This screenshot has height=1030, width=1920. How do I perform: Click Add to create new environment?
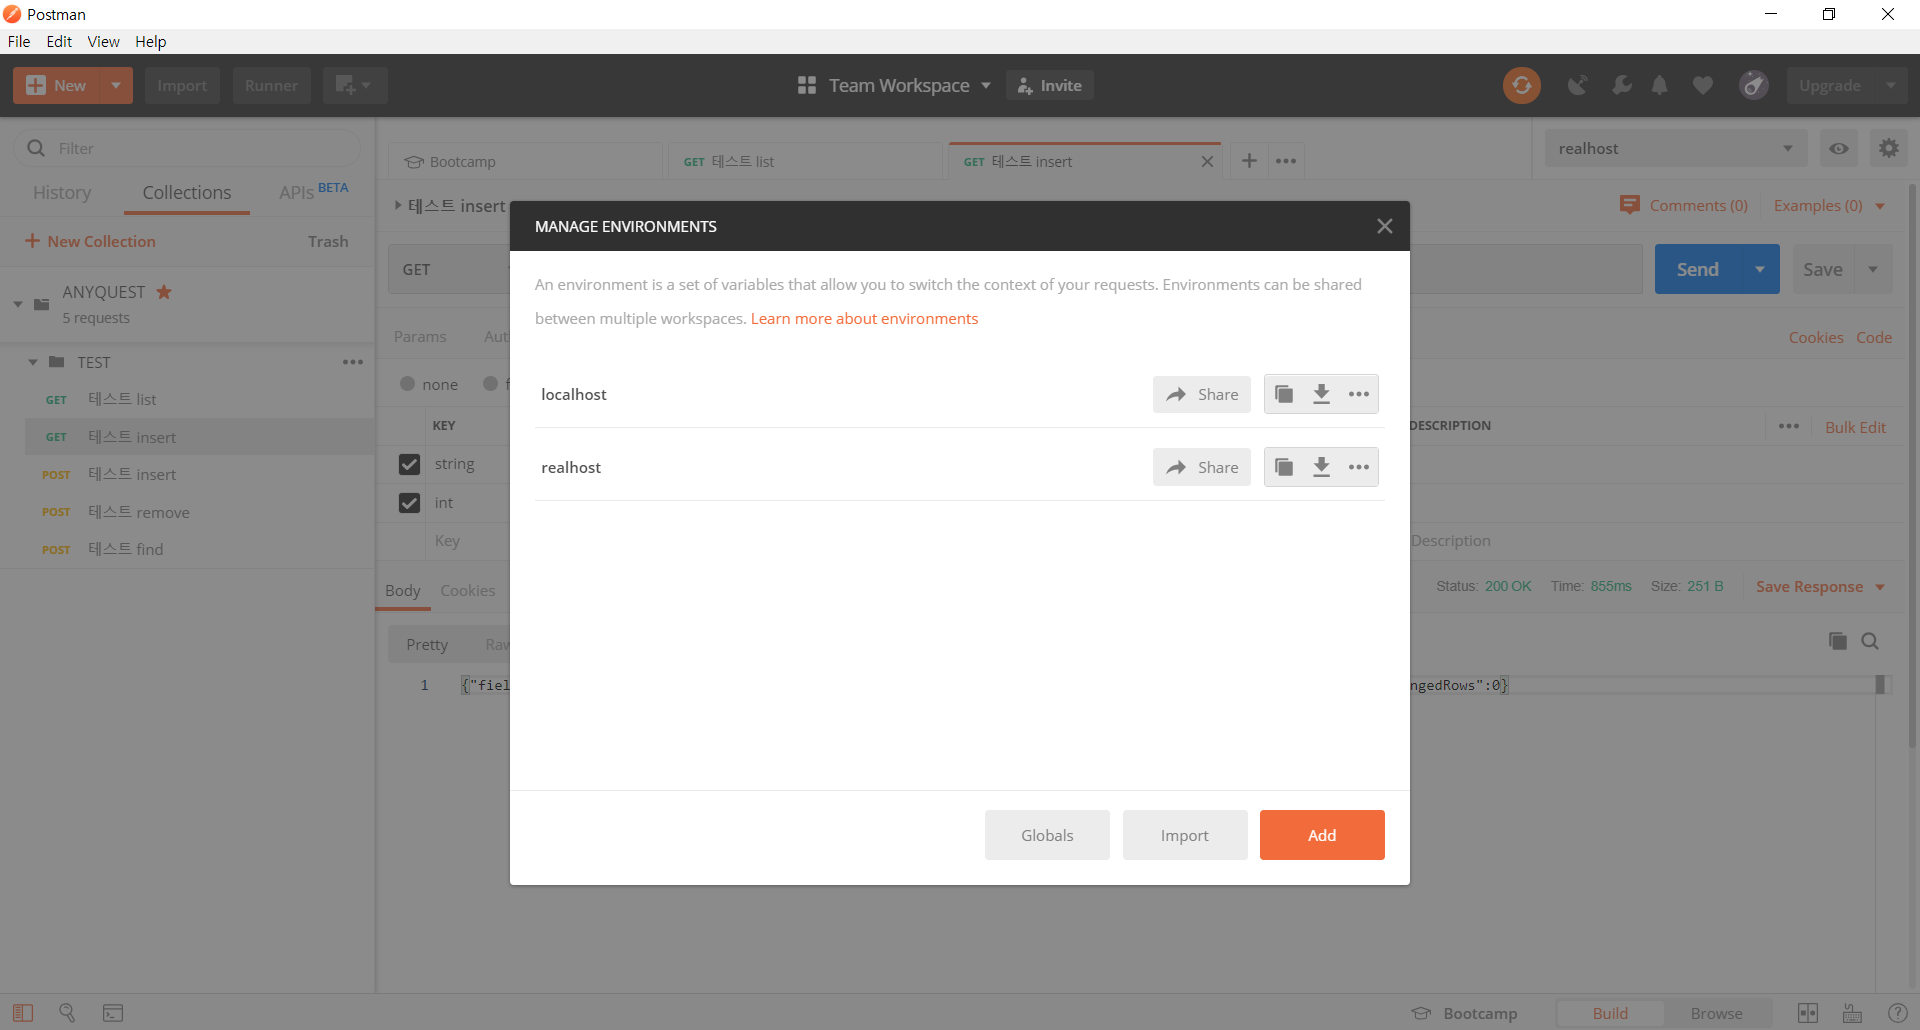(1322, 835)
